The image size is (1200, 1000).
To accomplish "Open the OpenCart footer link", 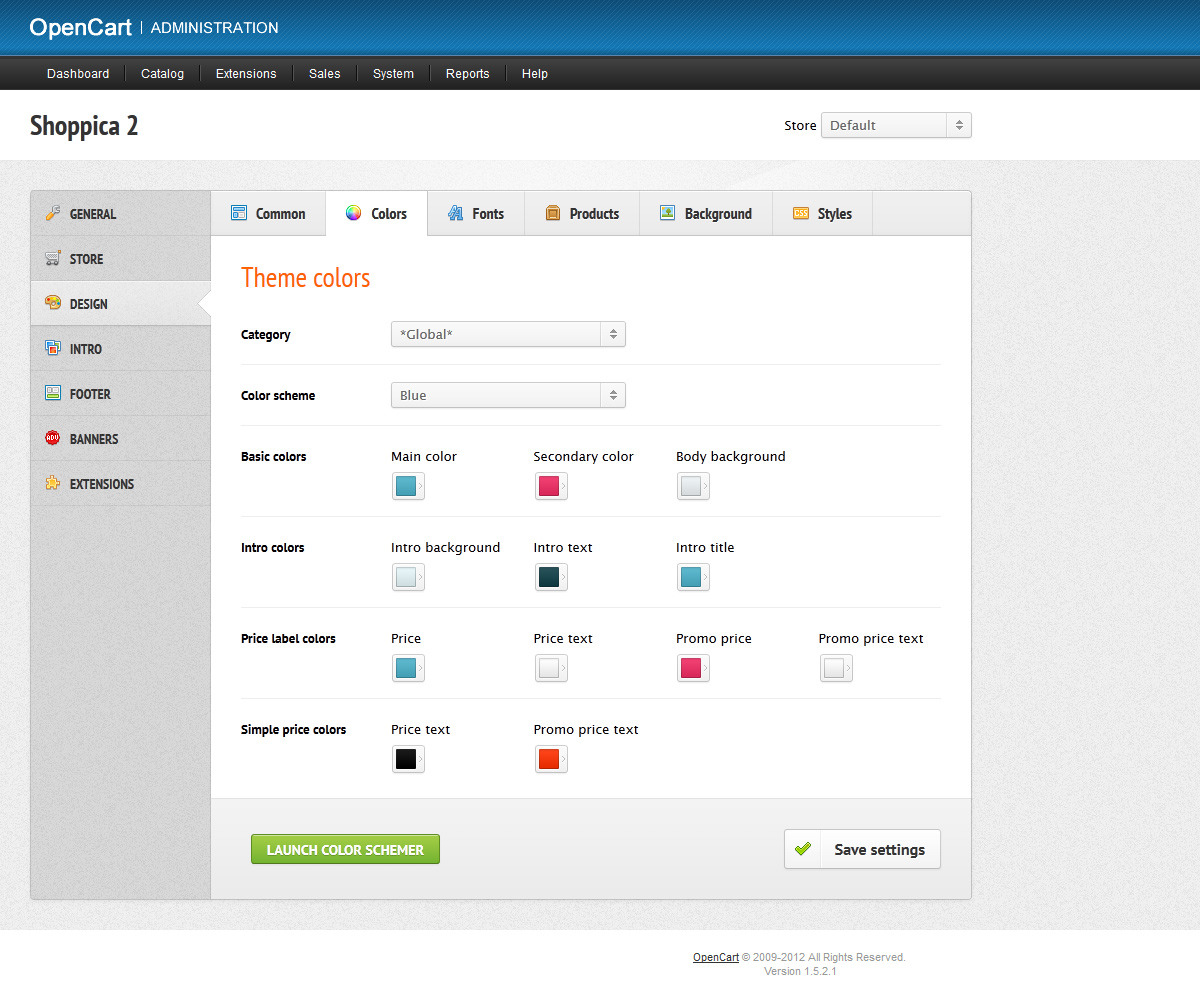I will (716, 957).
